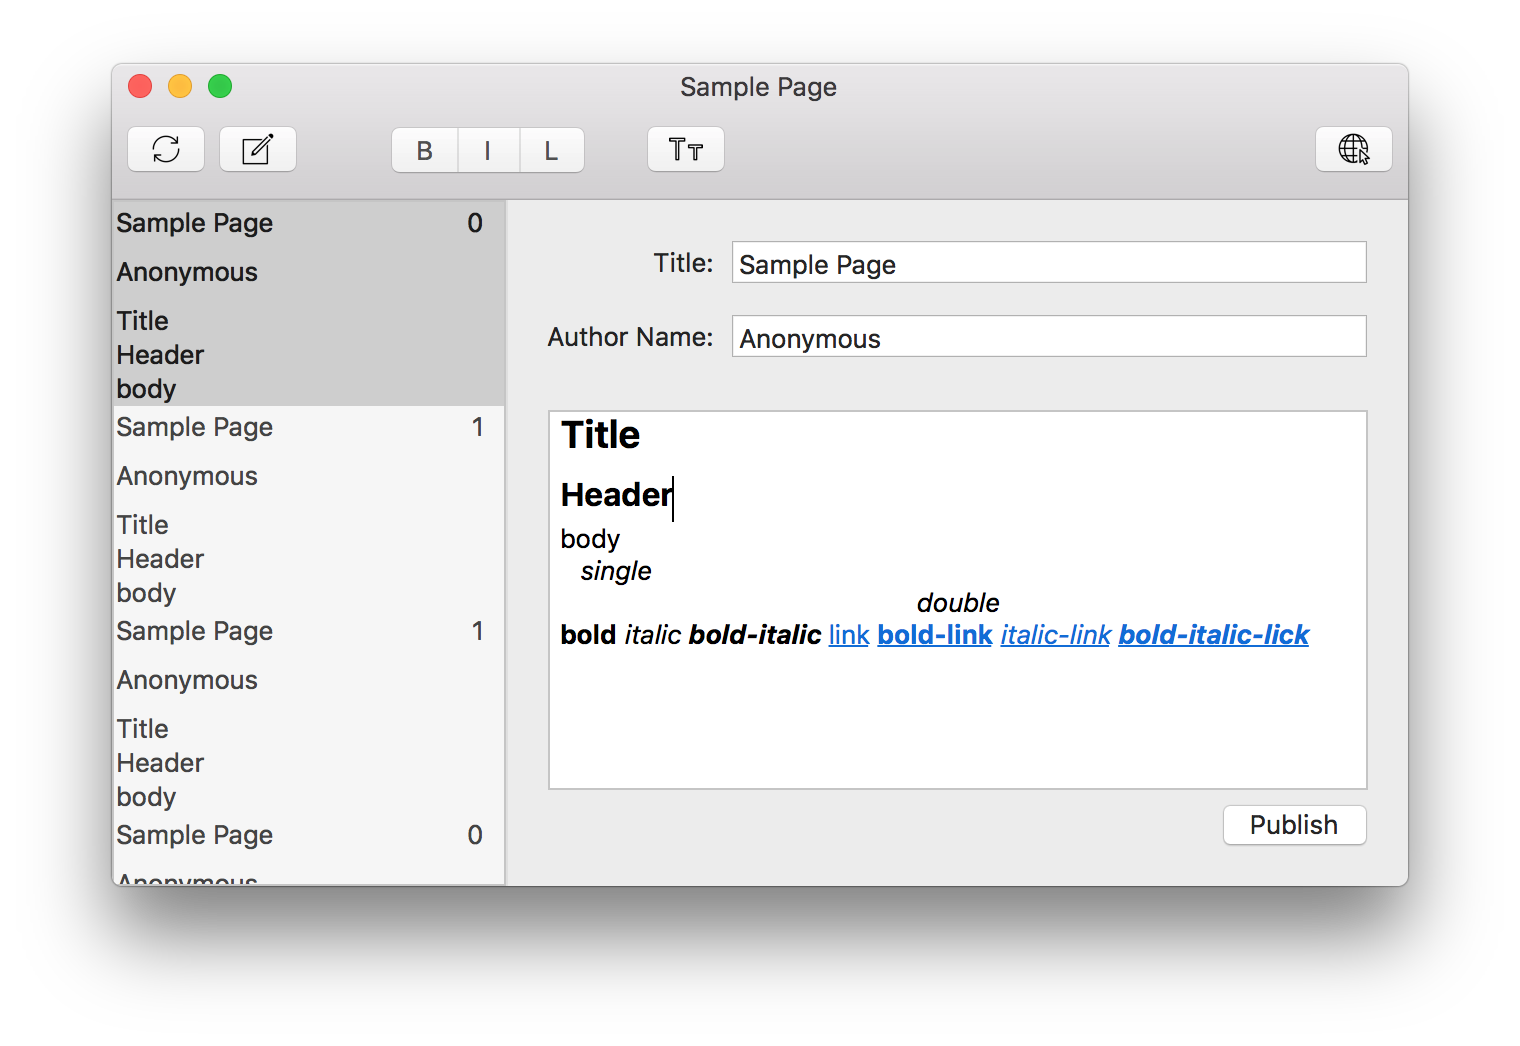Click the 'bold-italic' word in the editor
The height and width of the screenshot is (1046, 1520).
755,635
